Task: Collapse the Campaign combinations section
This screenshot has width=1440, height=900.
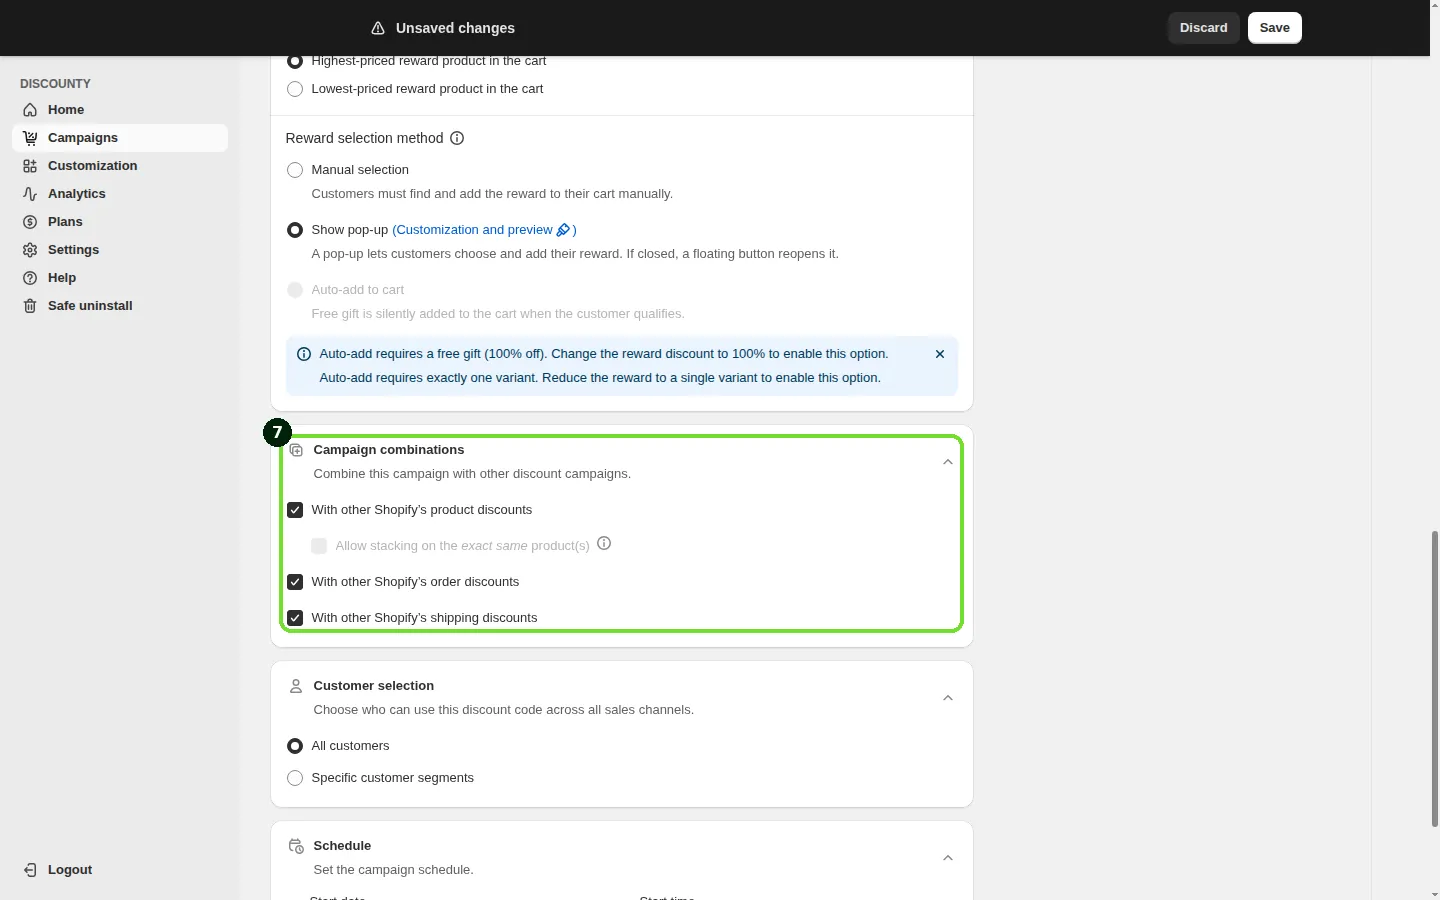Action: pos(948,462)
